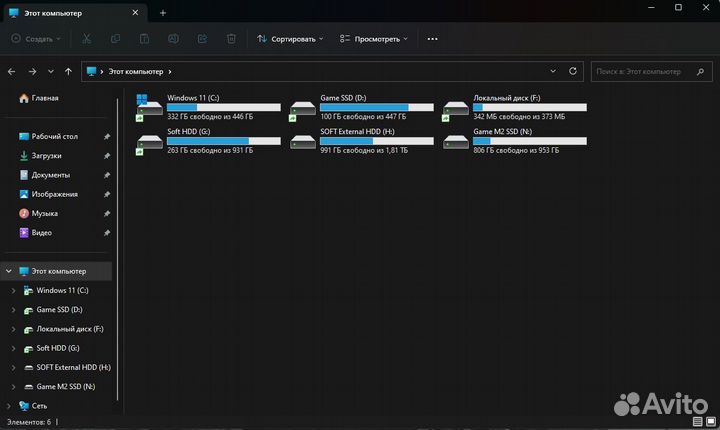Open the Windows 11 (C:) drive icon
Image resolution: width=720 pixels, height=430 pixels.
(x=149, y=108)
